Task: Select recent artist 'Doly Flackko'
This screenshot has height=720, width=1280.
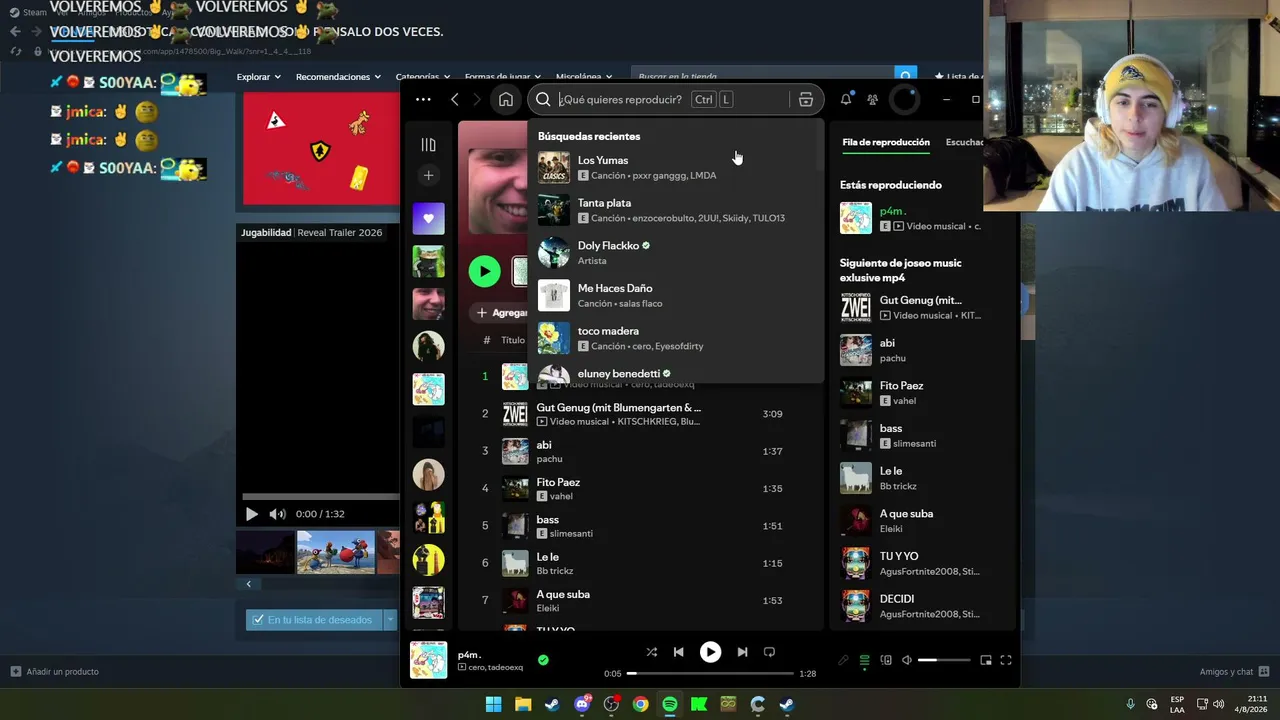Action: (676, 253)
